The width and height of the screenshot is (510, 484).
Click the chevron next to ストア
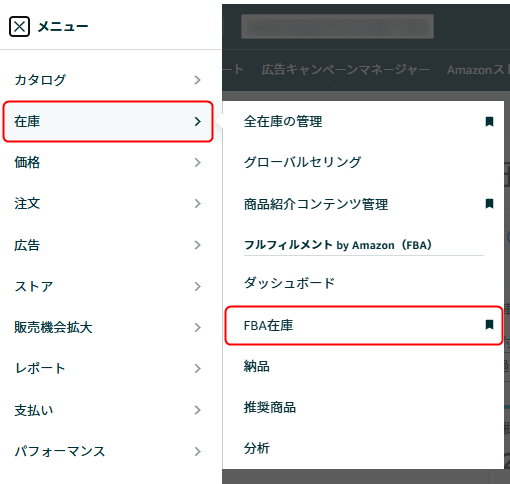[198, 286]
